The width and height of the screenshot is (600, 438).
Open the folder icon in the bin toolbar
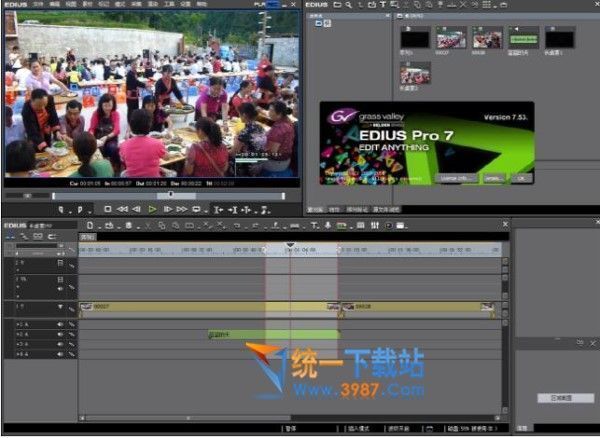pyautogui.click(x=336, y=5)
